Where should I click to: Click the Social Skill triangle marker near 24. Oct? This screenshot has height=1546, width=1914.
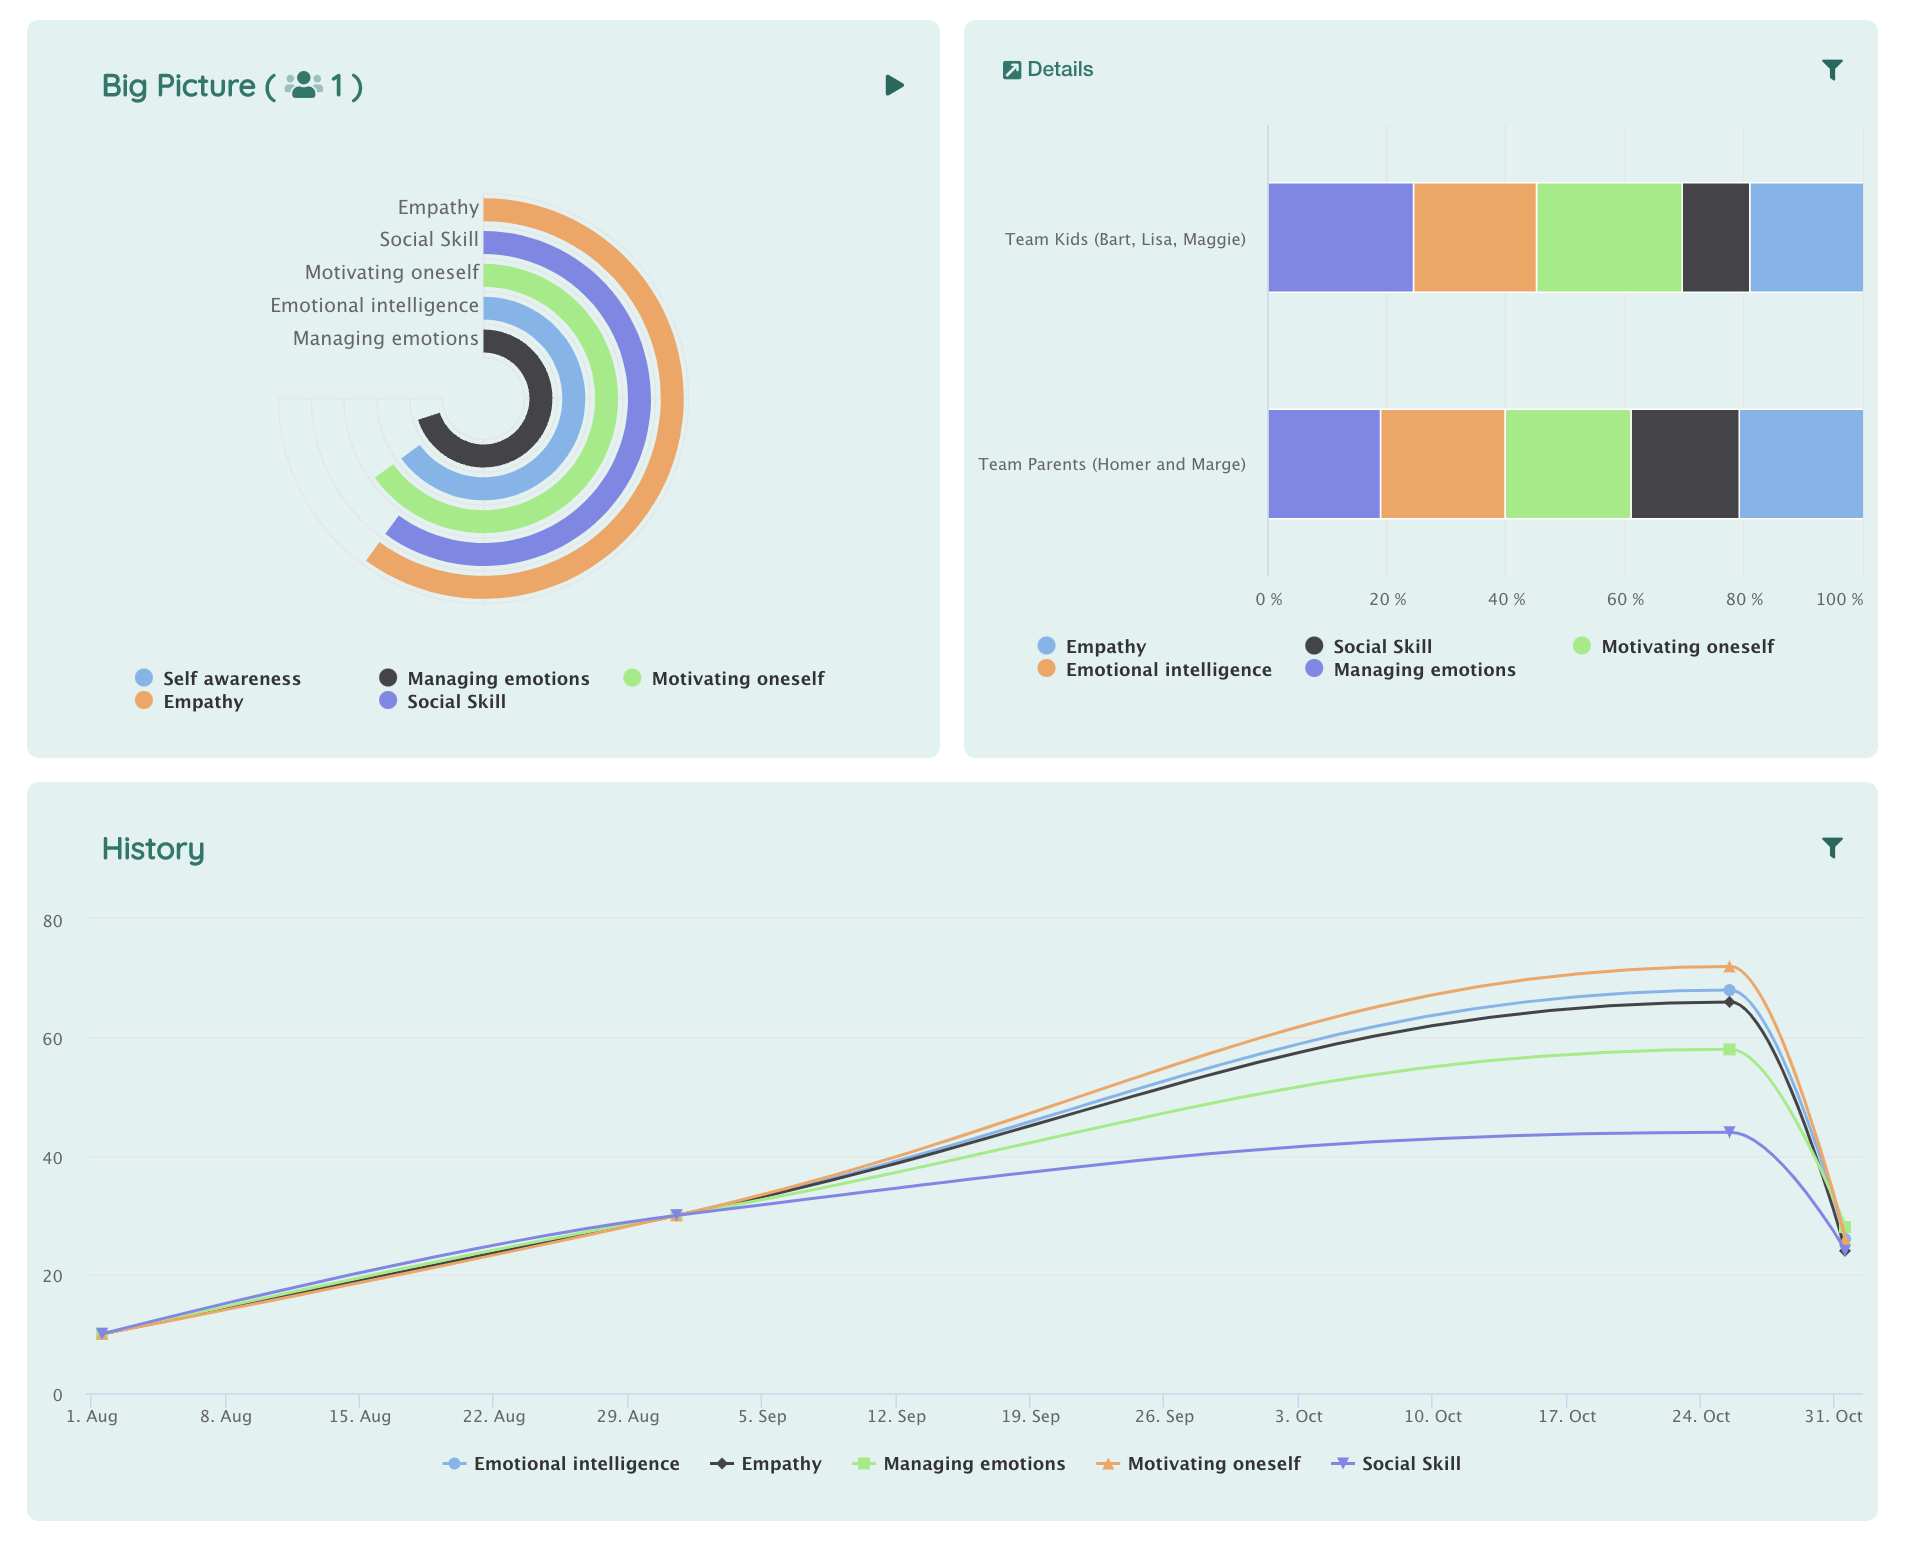[1729, 1132]
